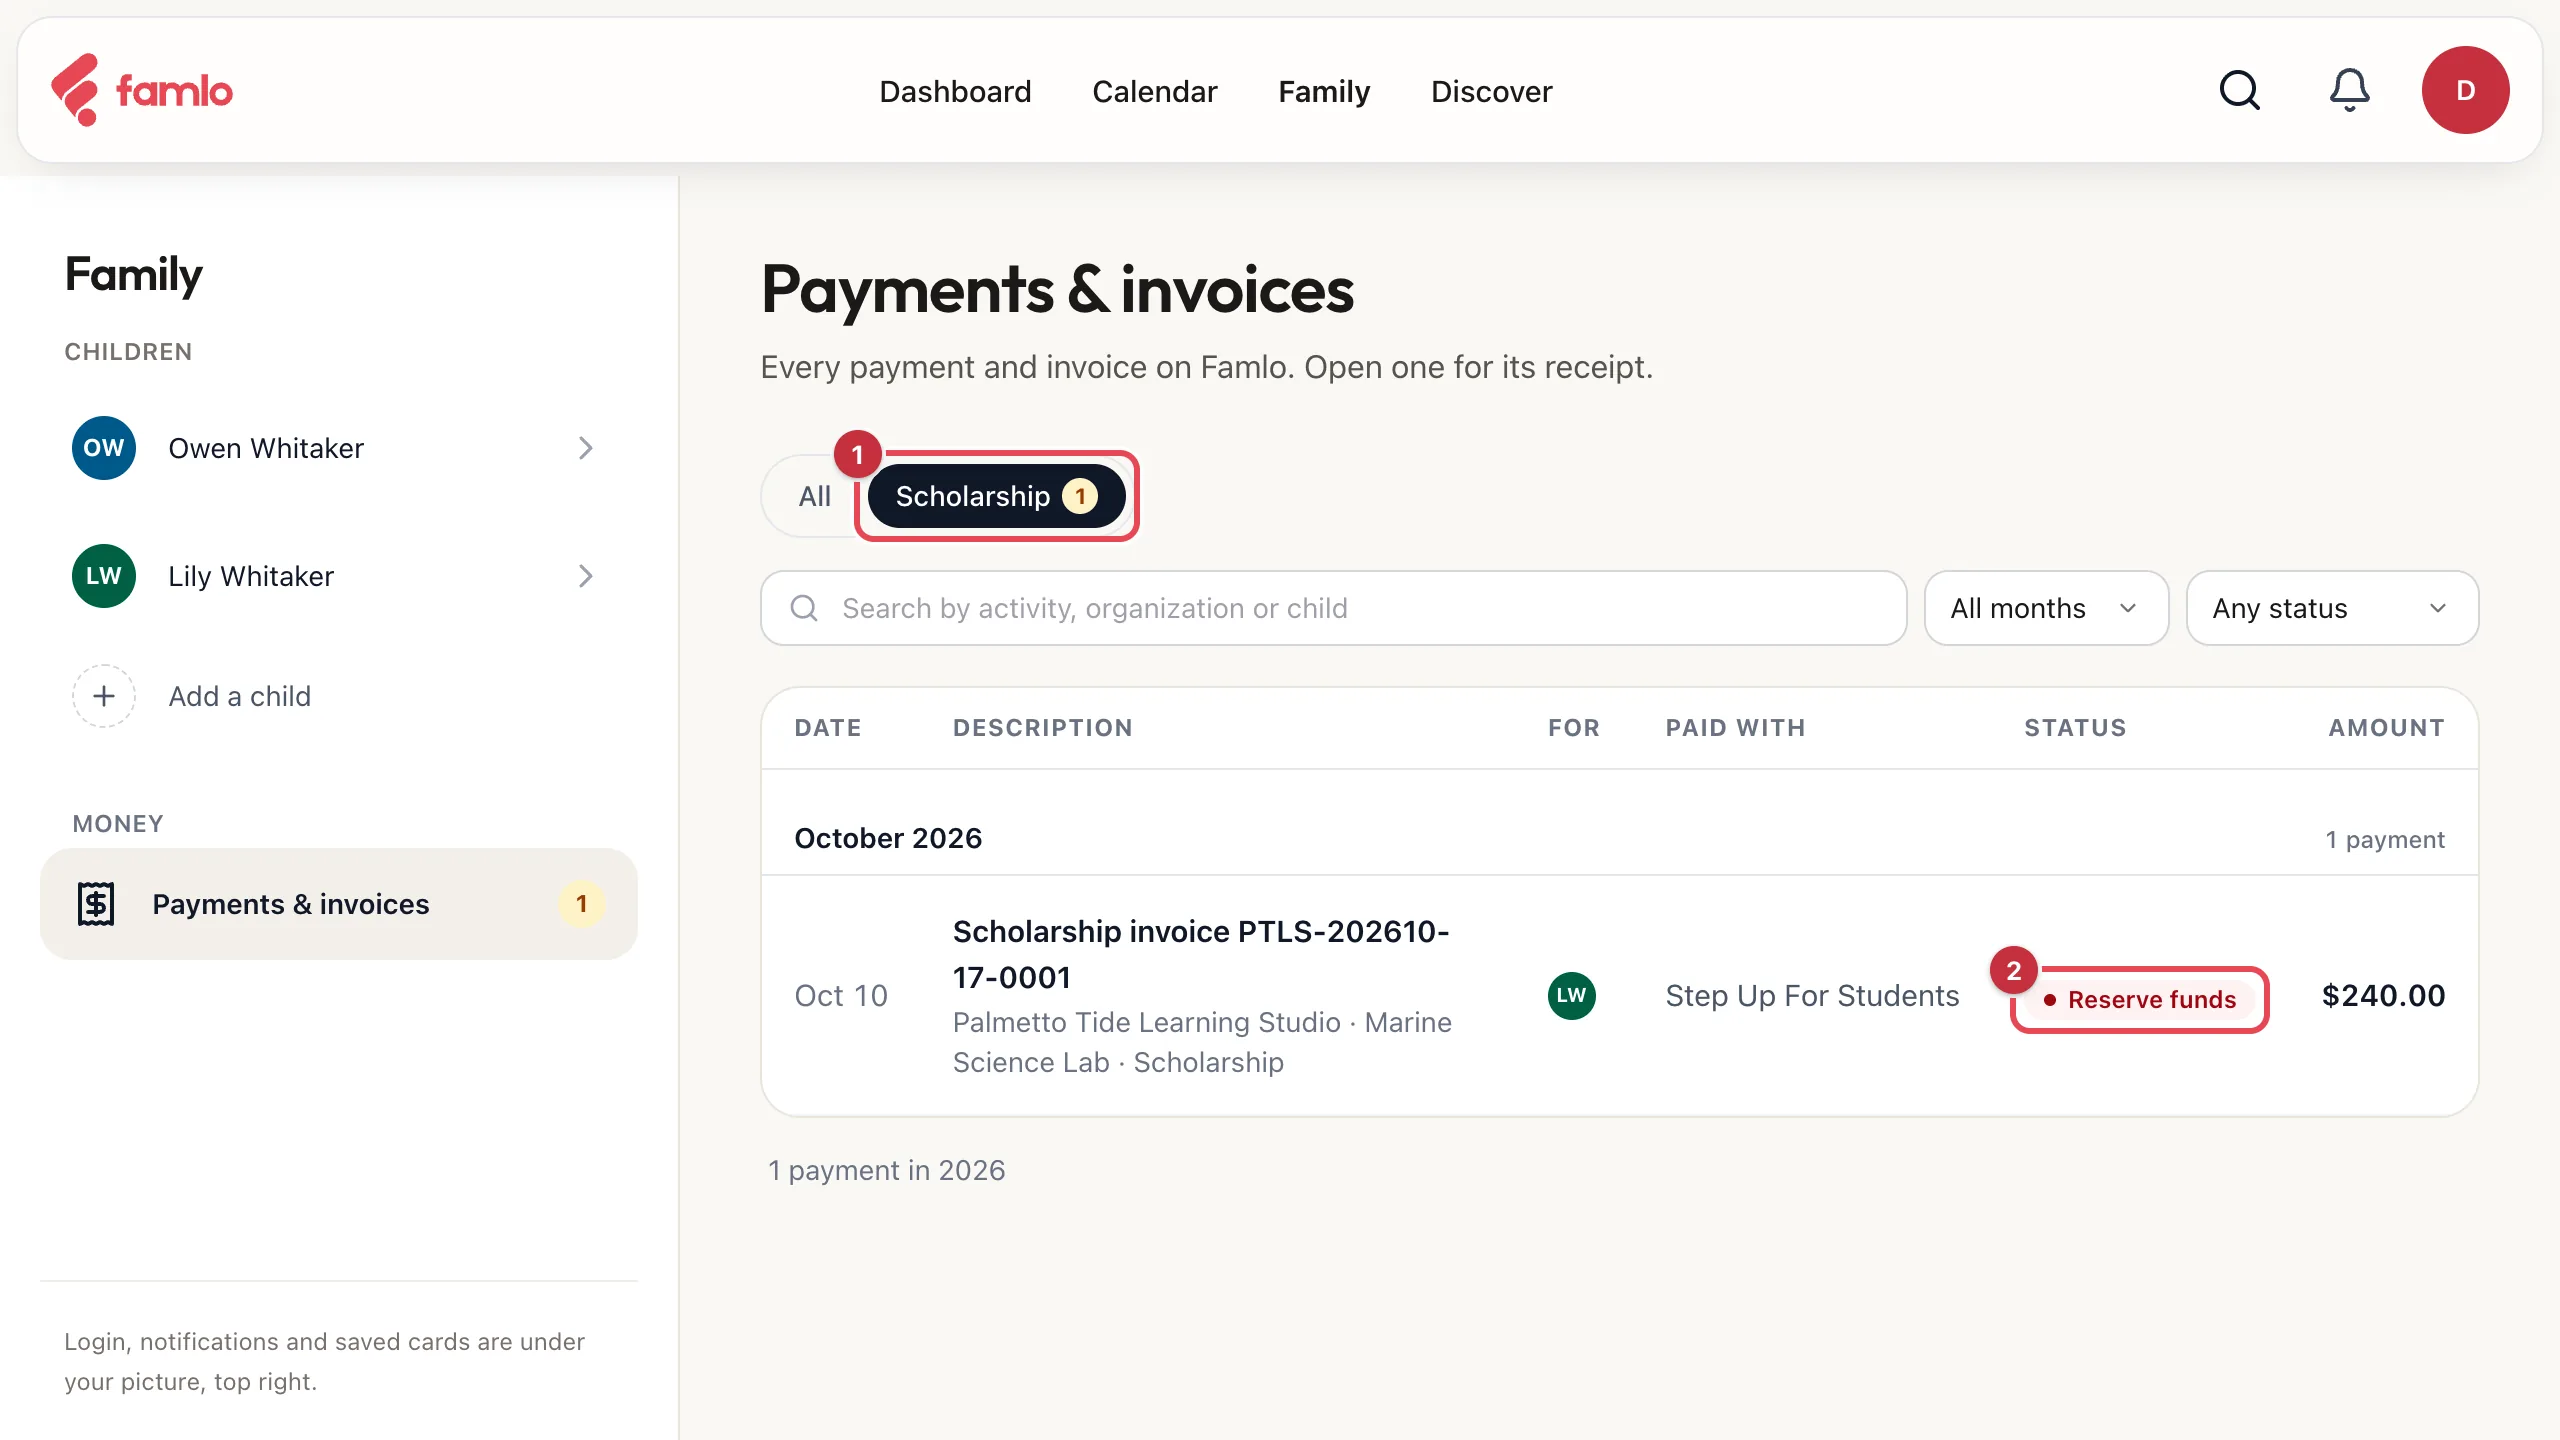
Task: Click the $240.00 amount
Action: coord(2383,995)
